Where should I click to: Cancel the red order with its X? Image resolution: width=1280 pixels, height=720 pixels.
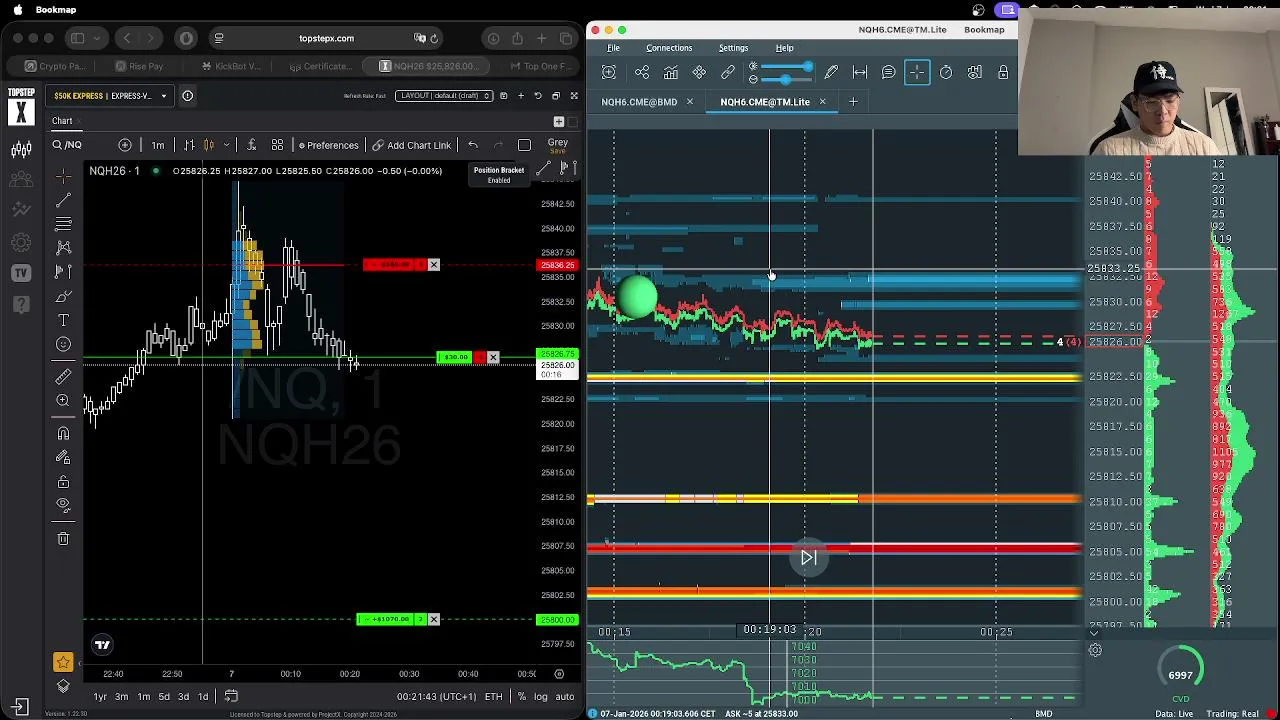tap(433, 265)
